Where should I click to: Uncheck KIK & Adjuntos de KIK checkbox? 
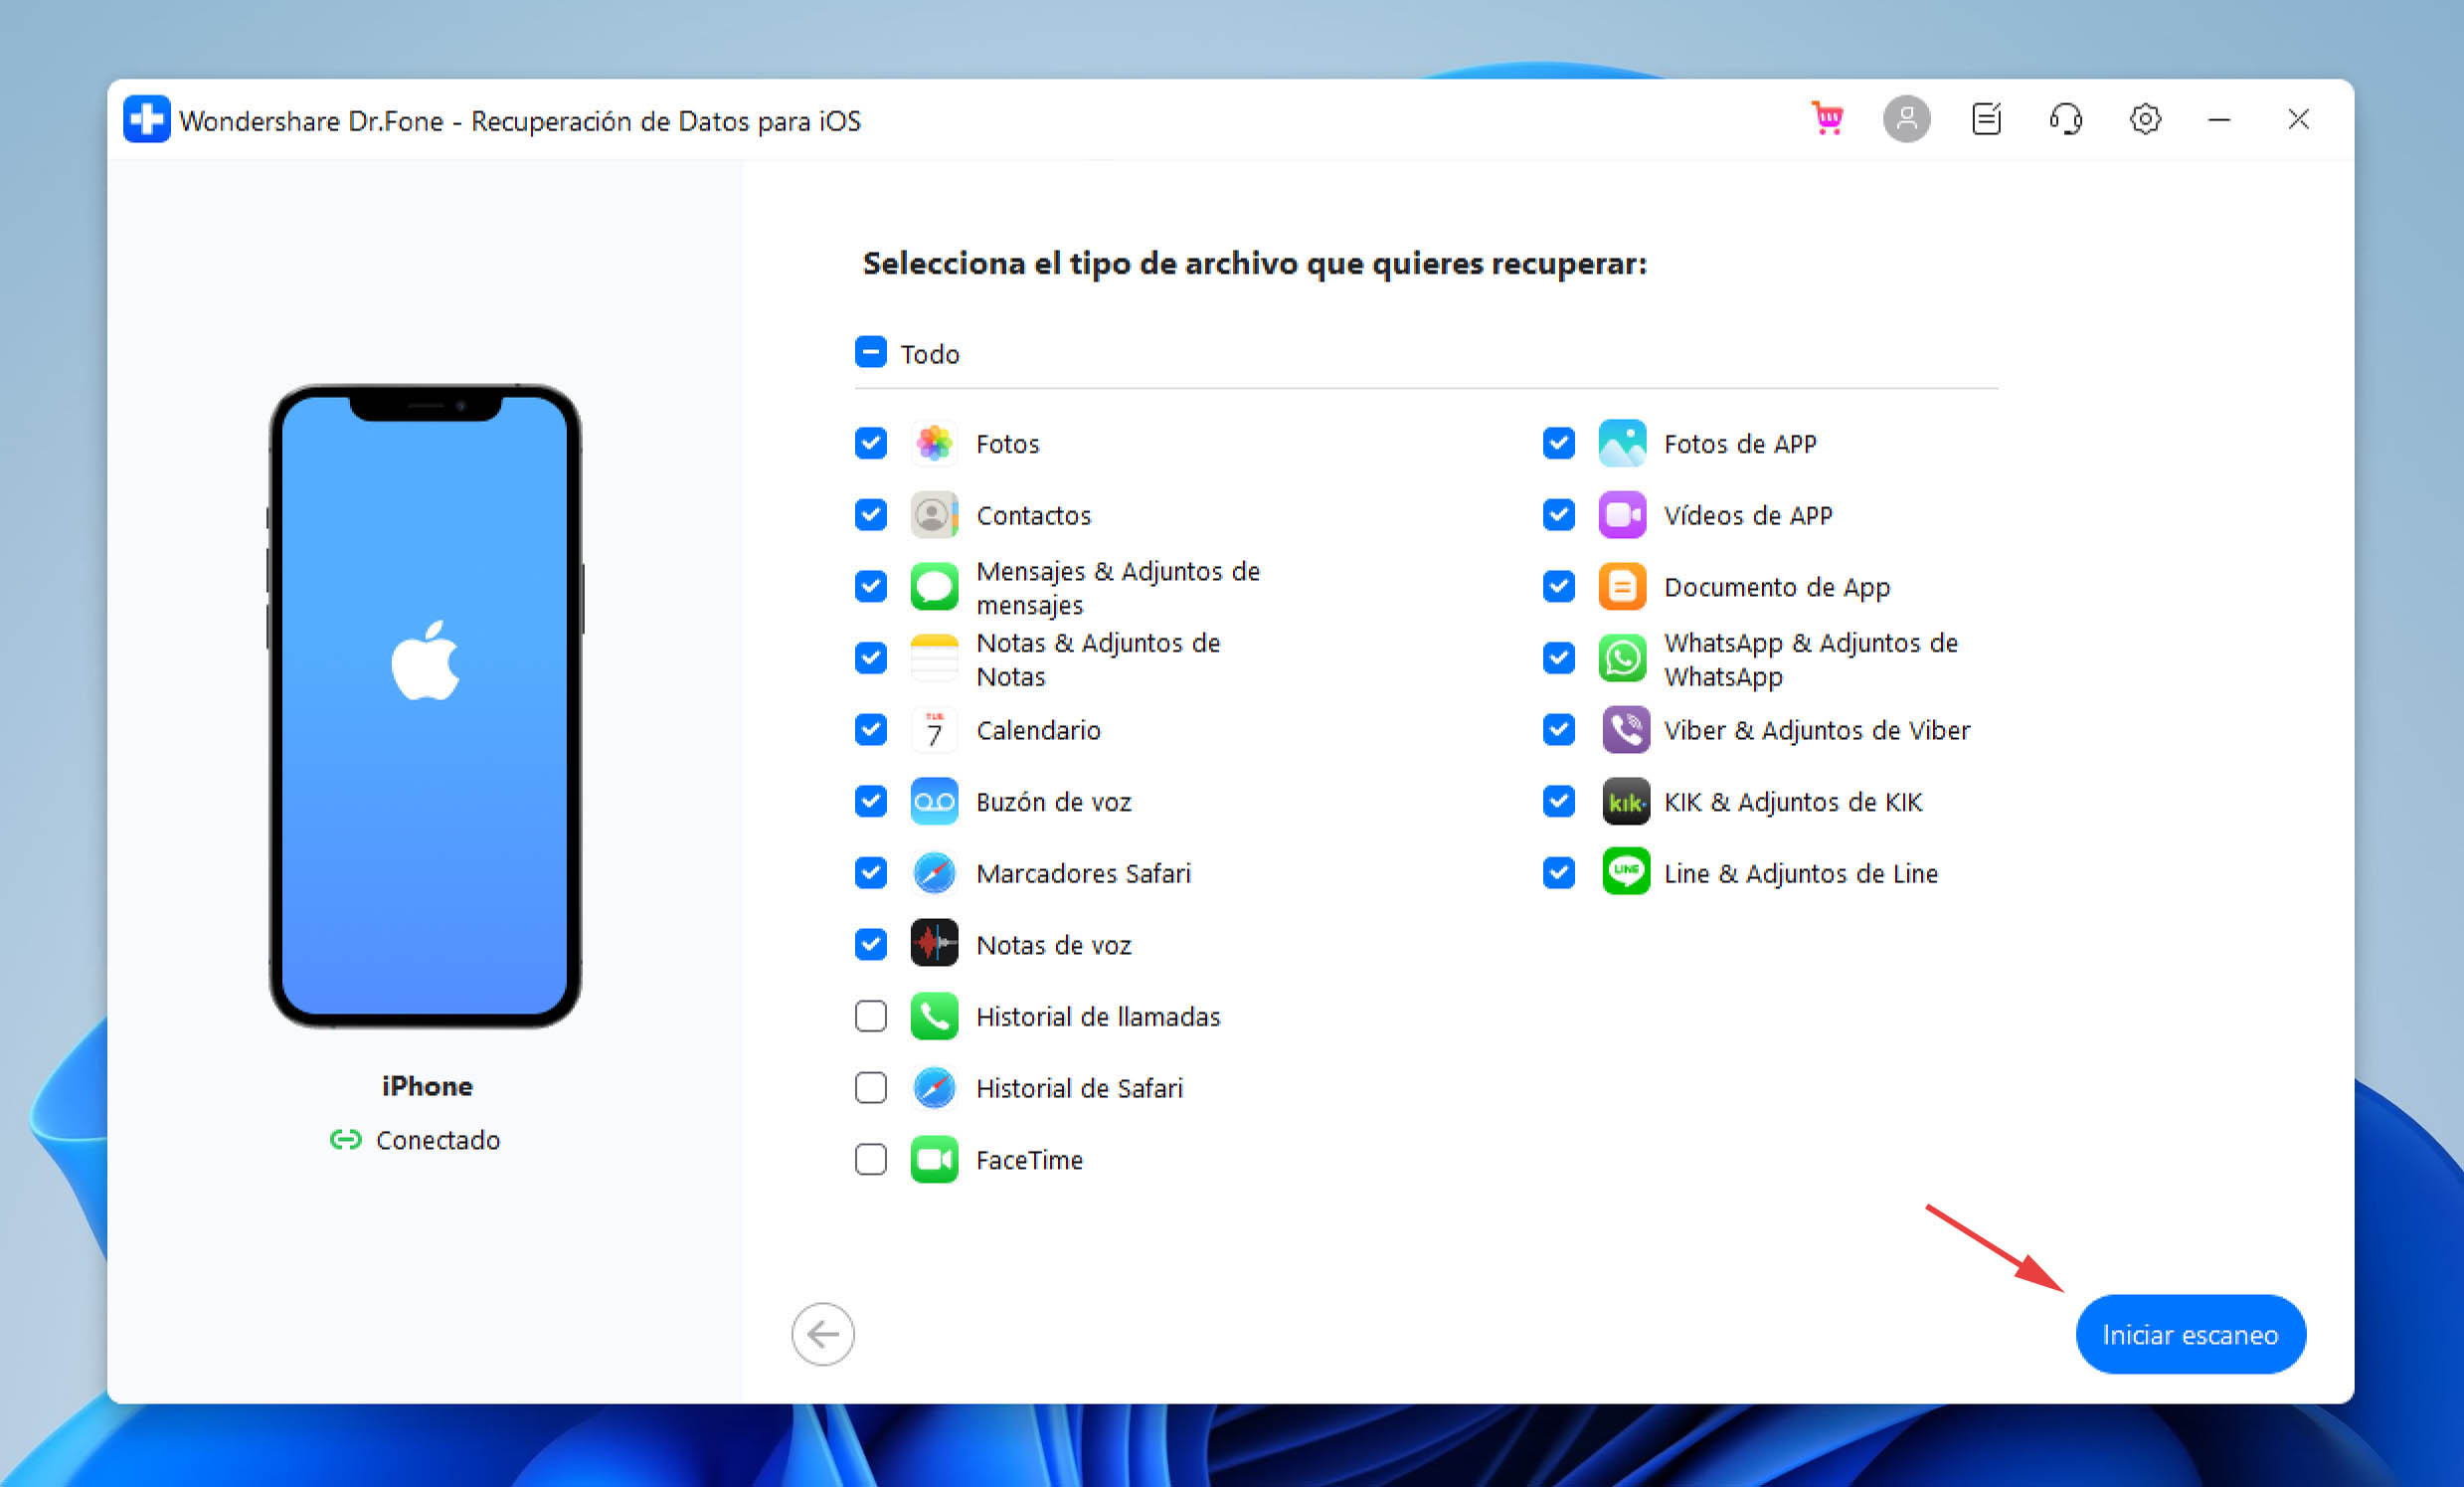click(x=1559, y=802)
